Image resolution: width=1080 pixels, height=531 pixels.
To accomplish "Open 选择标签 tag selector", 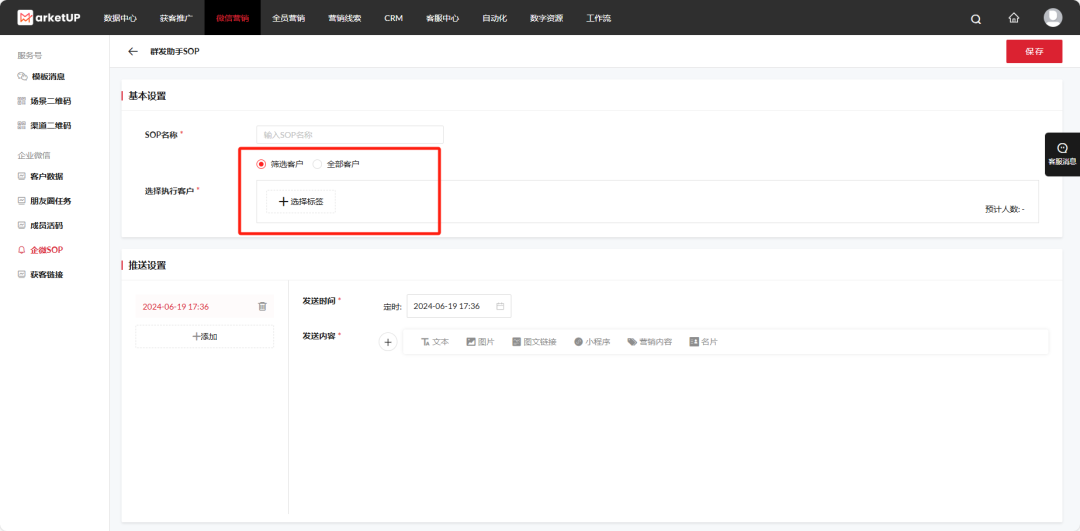I will pos(301,201).
